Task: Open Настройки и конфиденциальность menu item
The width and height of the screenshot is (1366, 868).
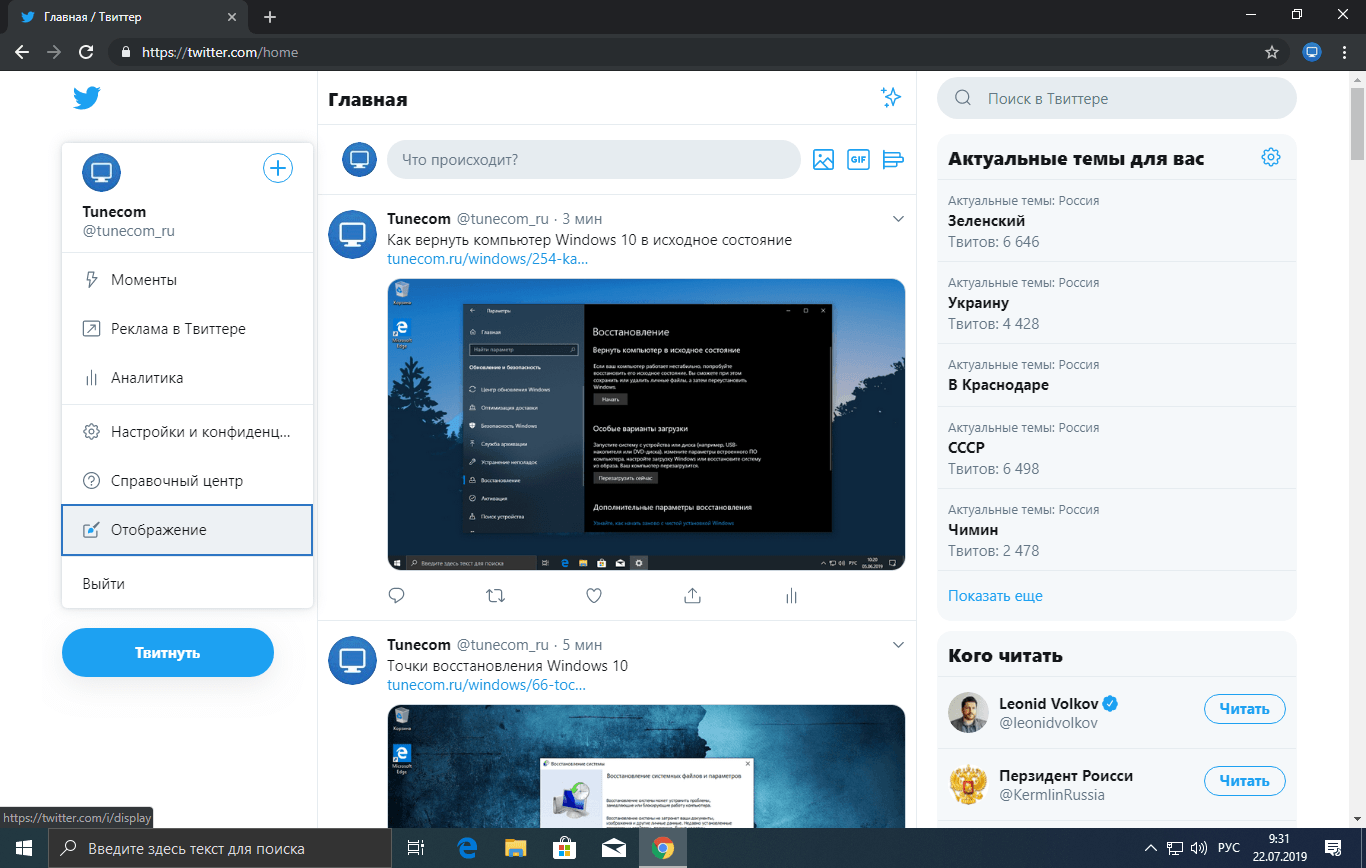Action: 187,432
